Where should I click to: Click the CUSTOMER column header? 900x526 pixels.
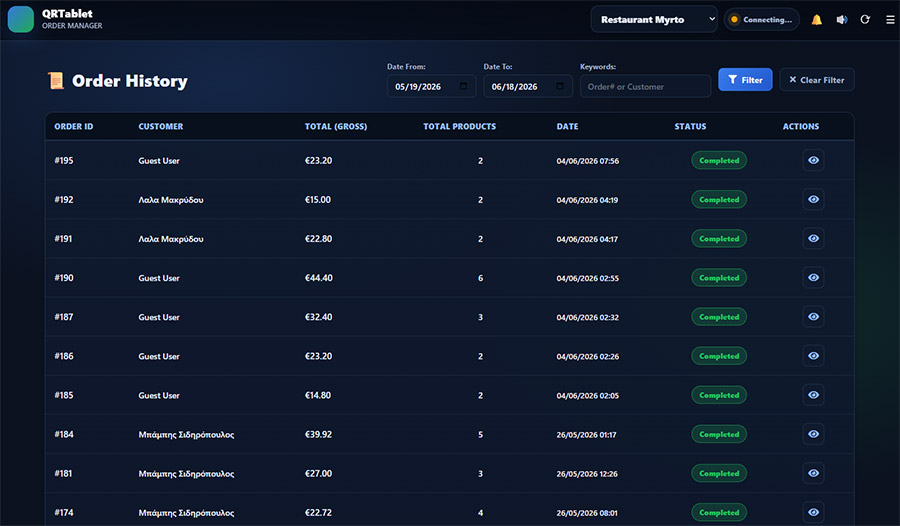161,126
